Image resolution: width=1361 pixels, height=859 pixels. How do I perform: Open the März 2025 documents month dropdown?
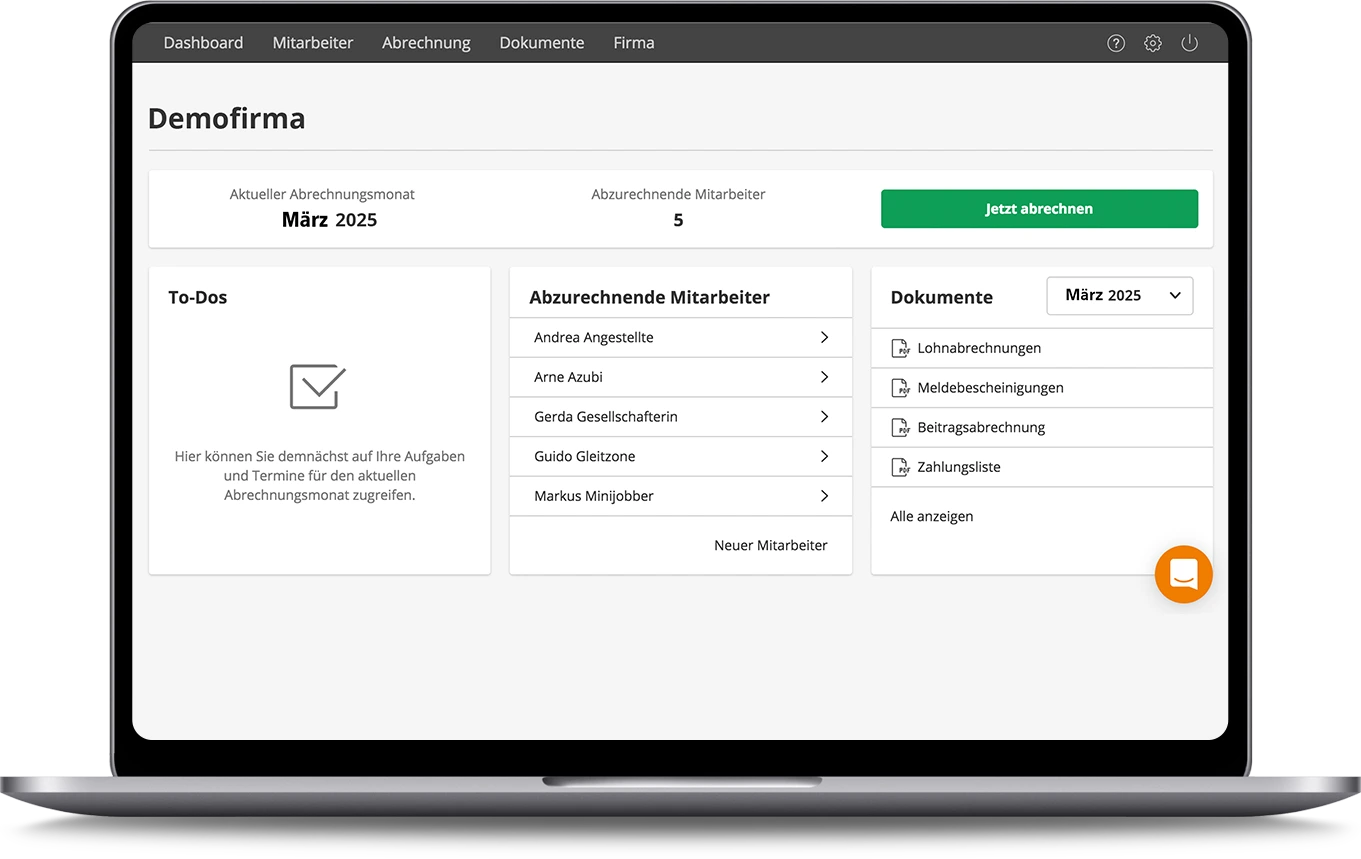(1119, 296)
